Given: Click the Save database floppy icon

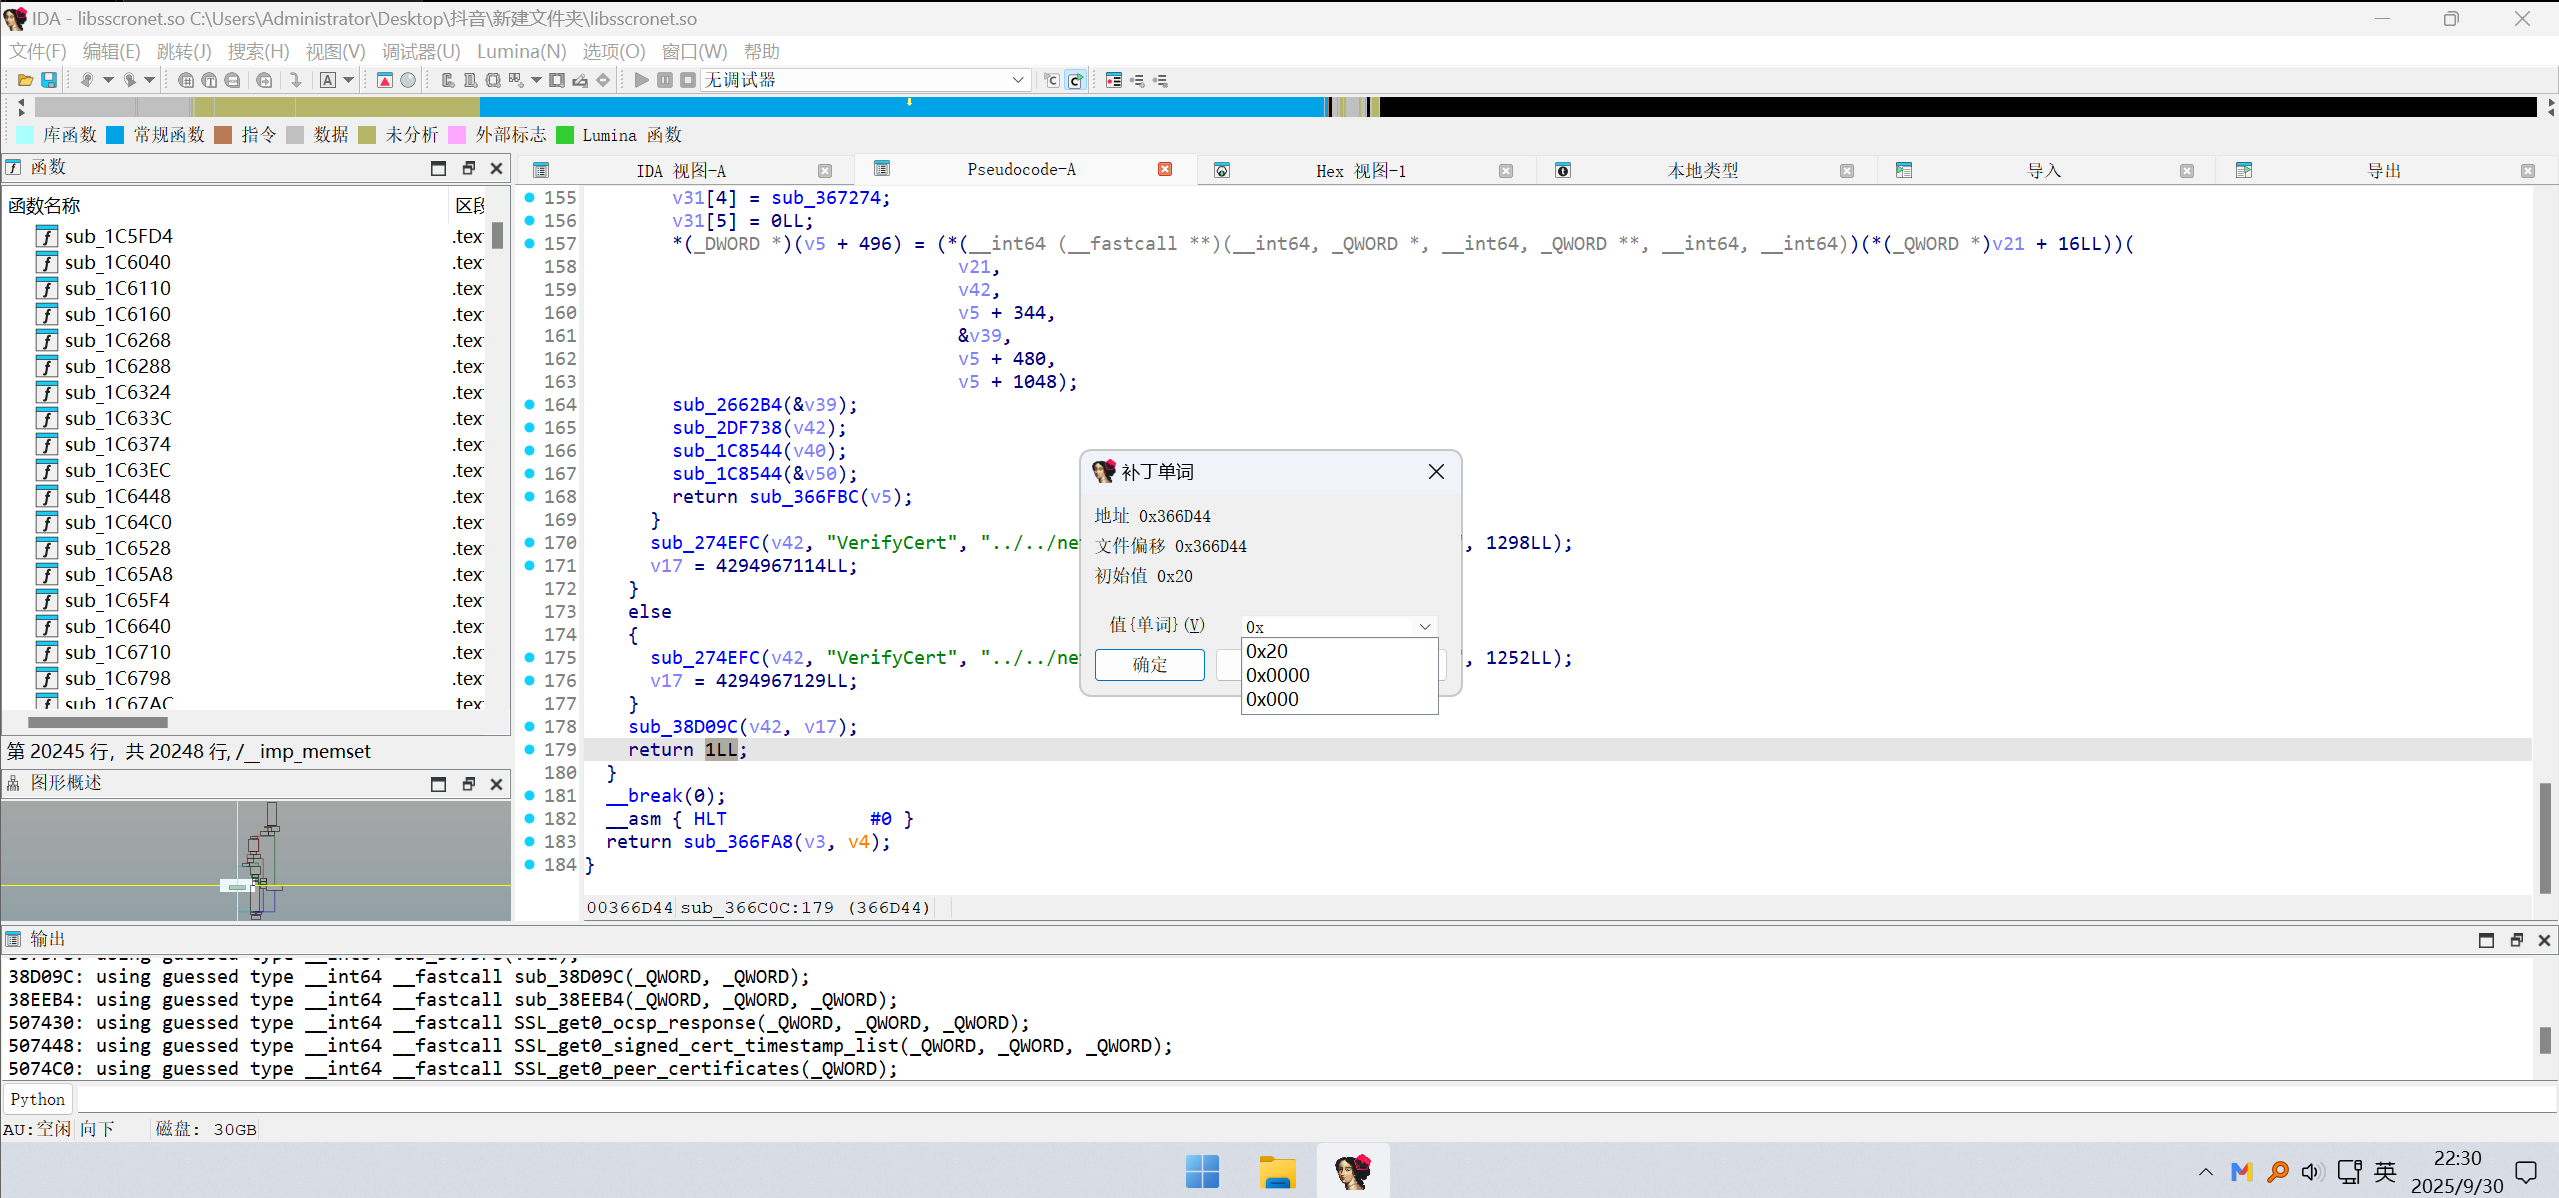Looking at the screenshot, I should point(48,80).
